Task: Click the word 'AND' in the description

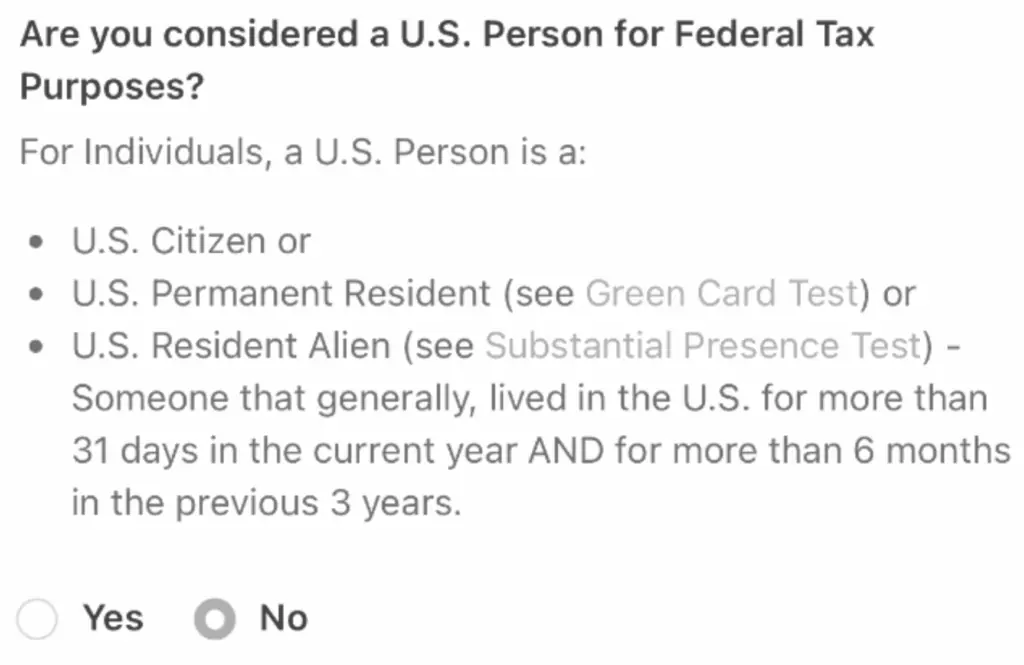Action: tap(566, 451)
